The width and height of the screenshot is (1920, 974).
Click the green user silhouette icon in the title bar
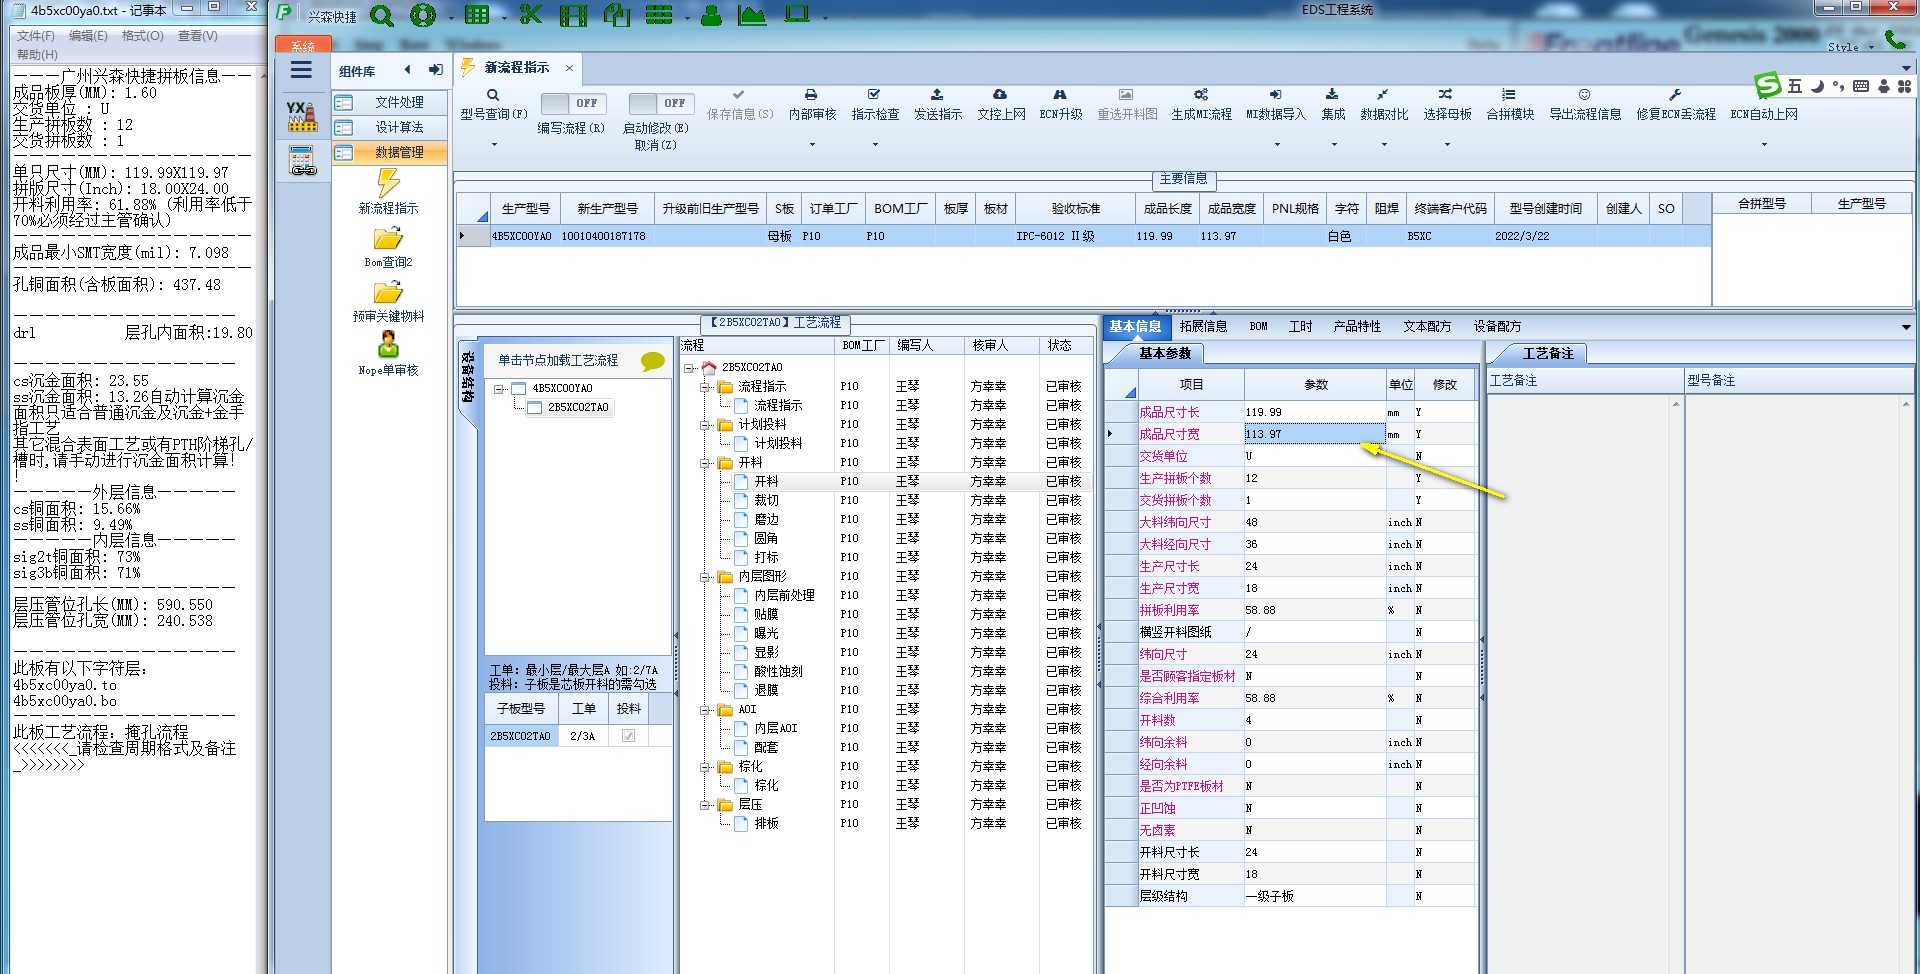click(x=711, y=15)
